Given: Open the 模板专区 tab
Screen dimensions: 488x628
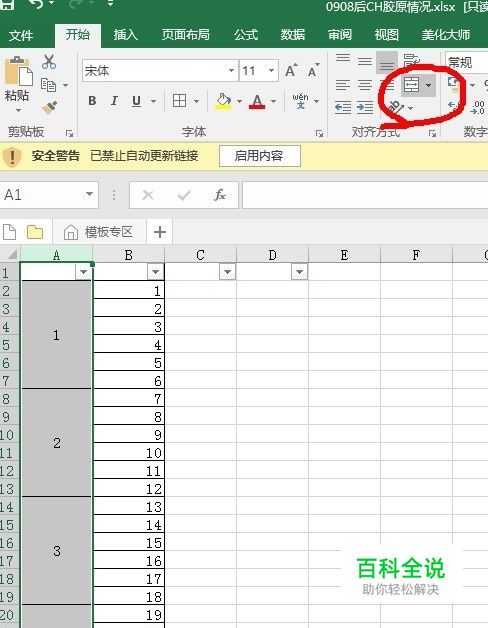Looking at the screenshot, I should pos(99,232).
